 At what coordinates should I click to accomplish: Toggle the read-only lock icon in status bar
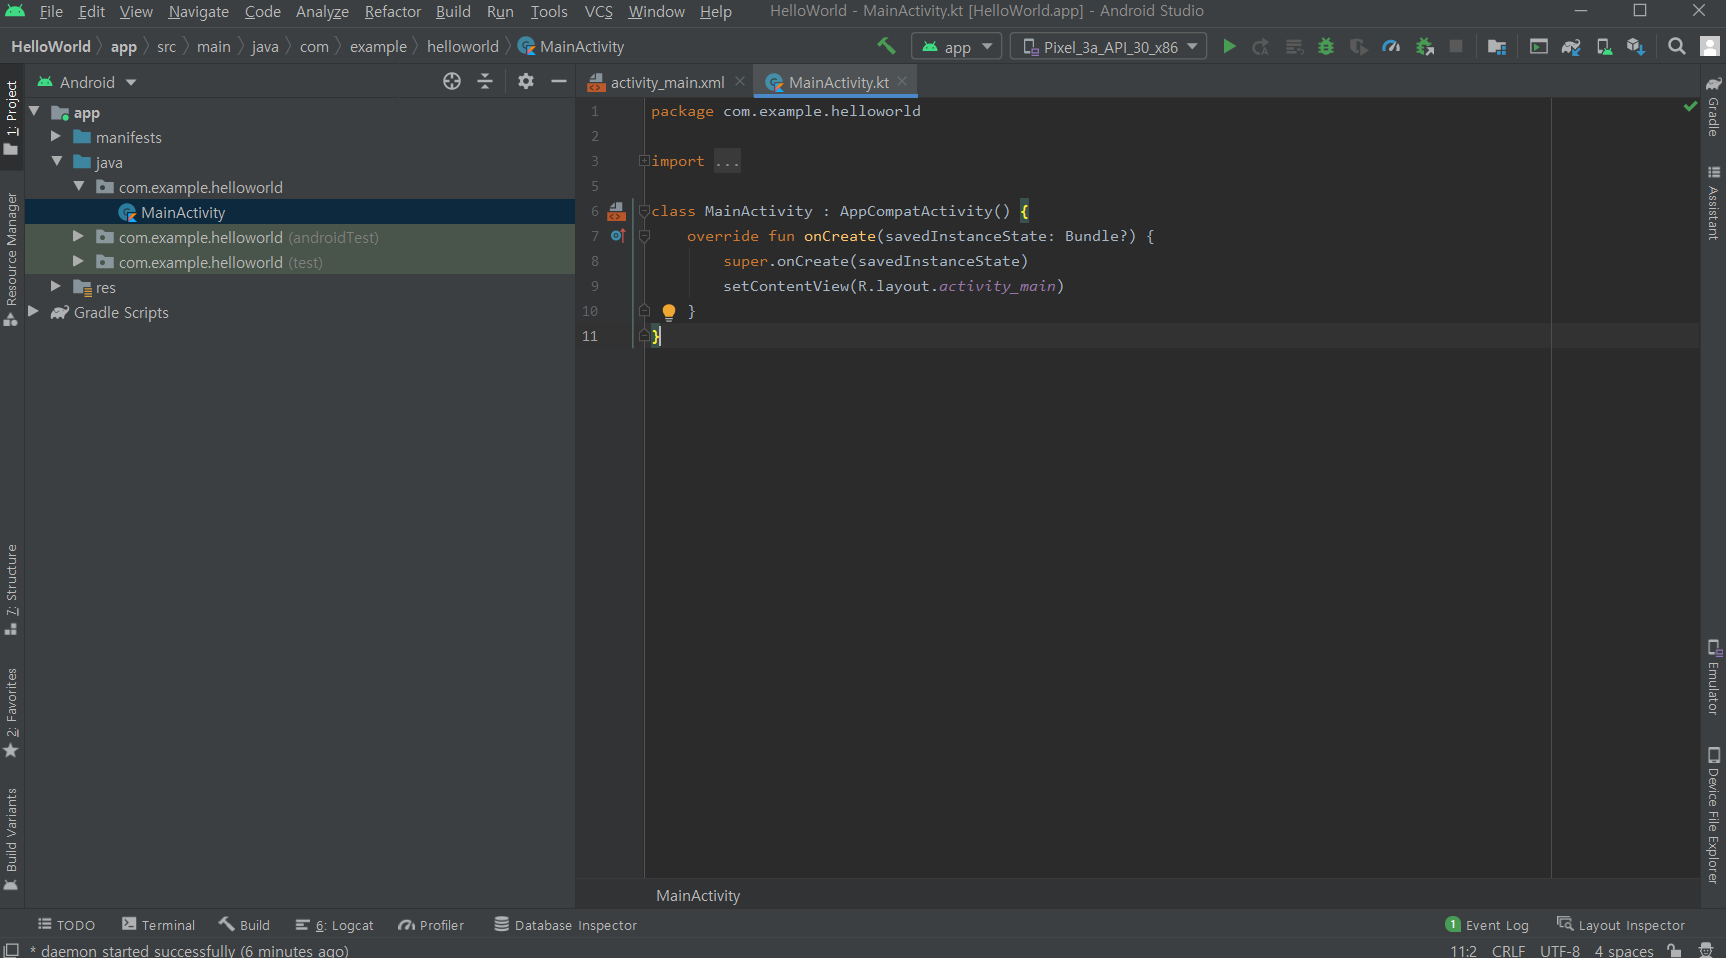(1674, 951)
